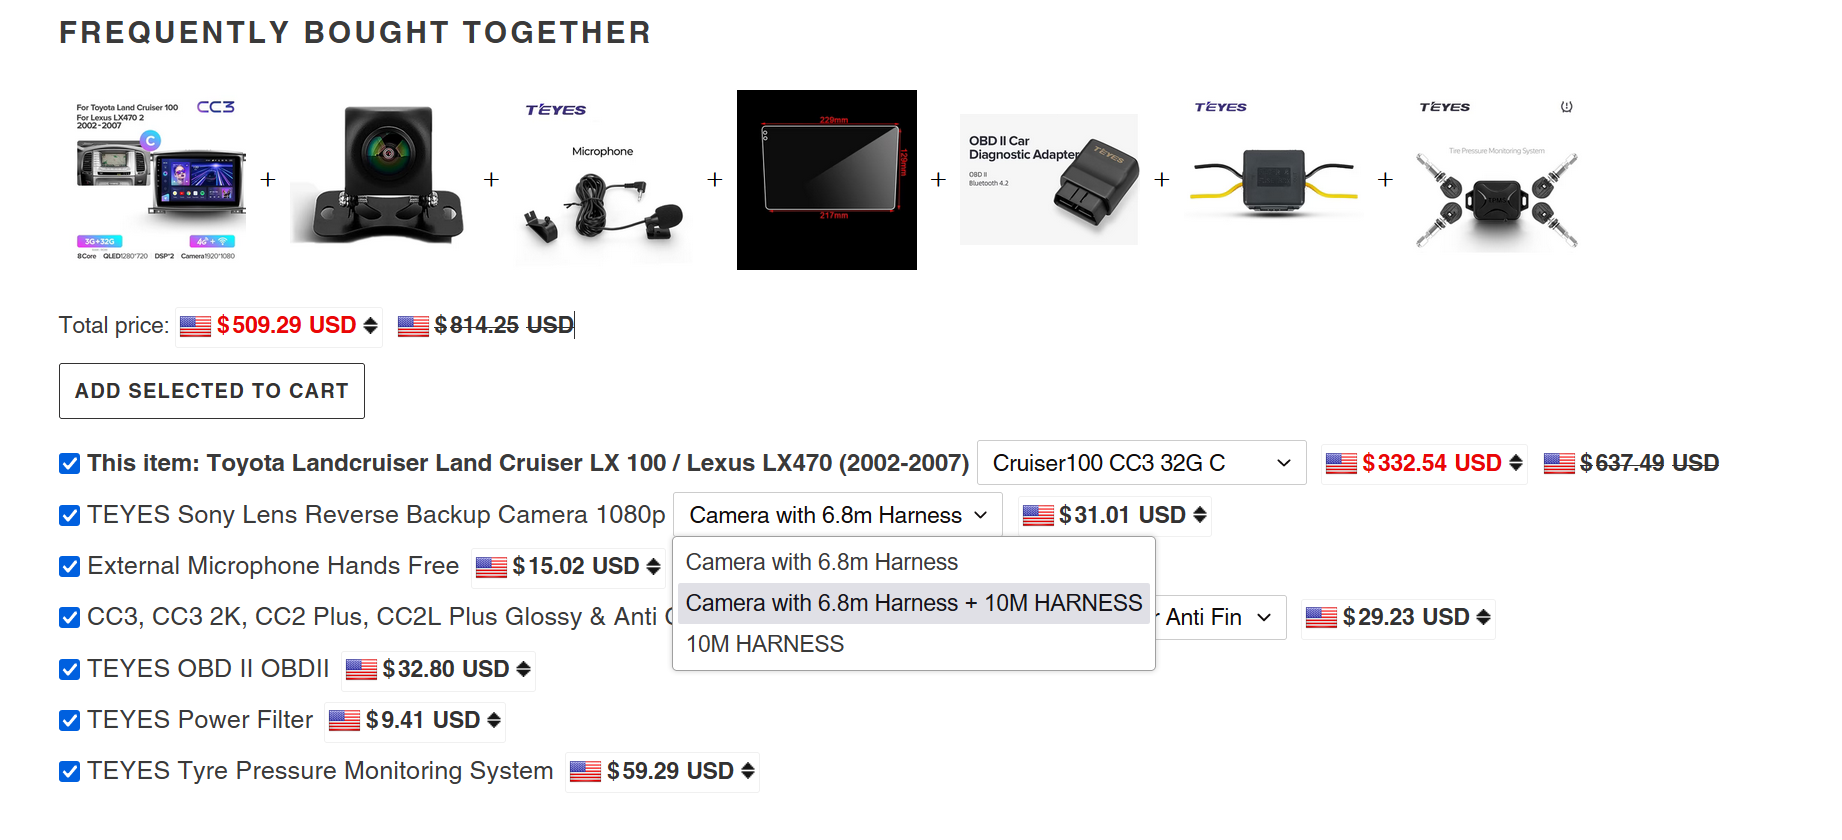Click the OBD II Diagnostic Adapter image

1049,180
